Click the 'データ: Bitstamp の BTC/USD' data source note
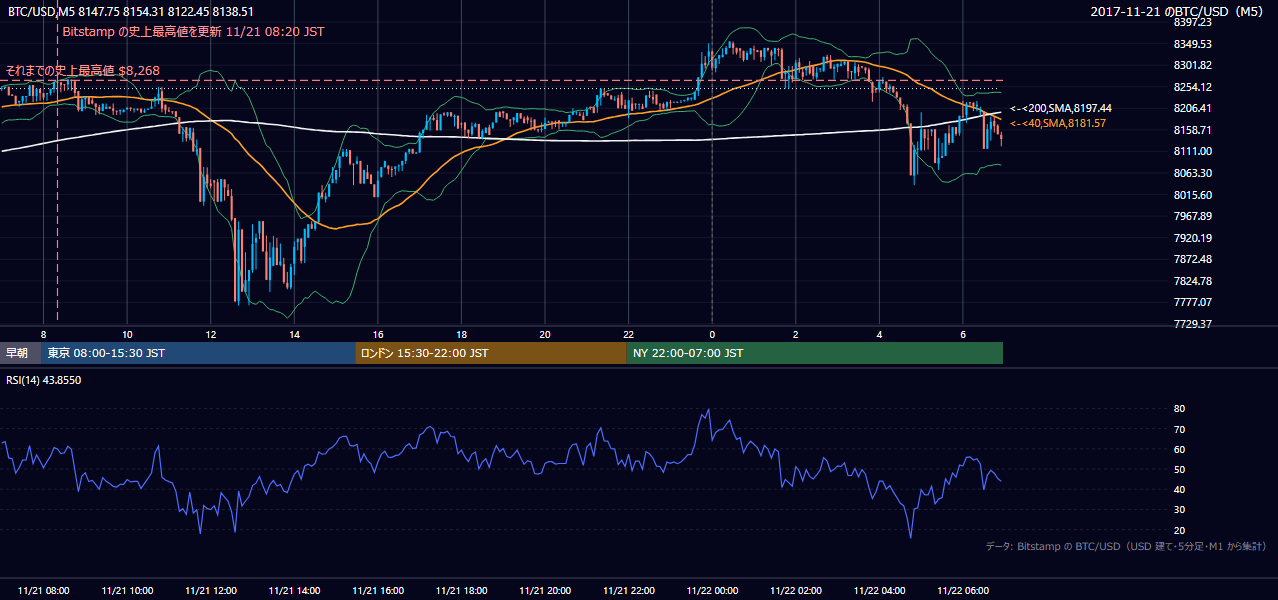The height and width of the screenshot is (600, 1278). click(1126, 547)
